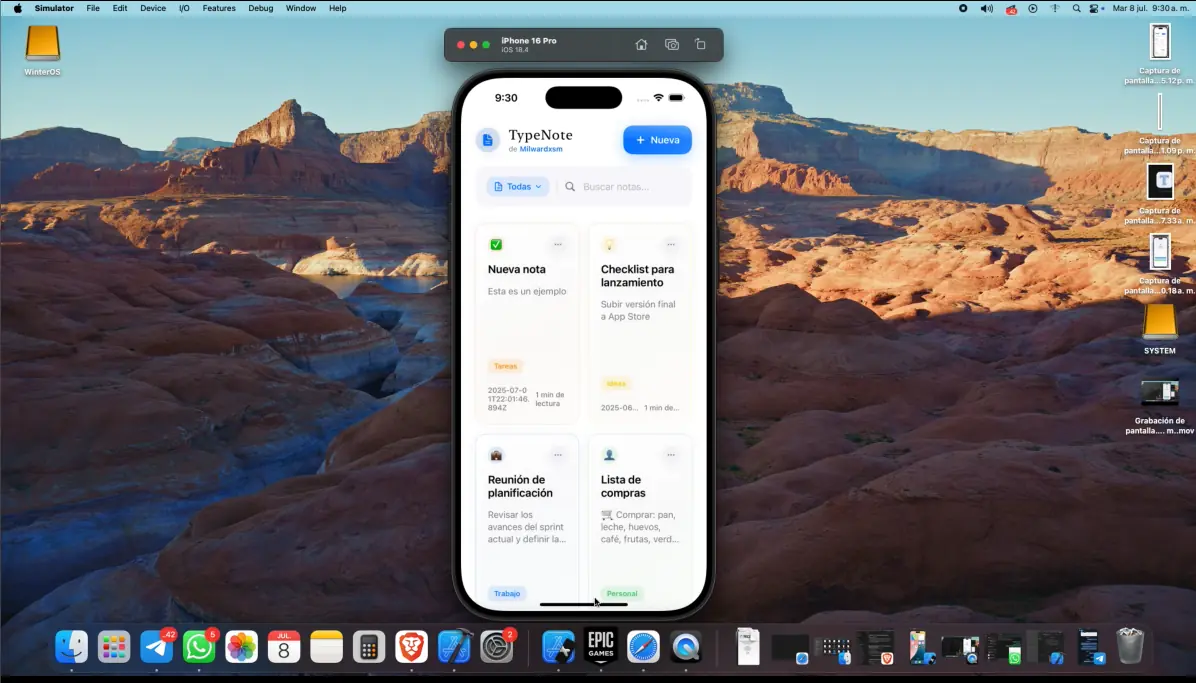Open the Nueva nota title
This screenshot has width=1196, height=683.
tap(516, 269)
